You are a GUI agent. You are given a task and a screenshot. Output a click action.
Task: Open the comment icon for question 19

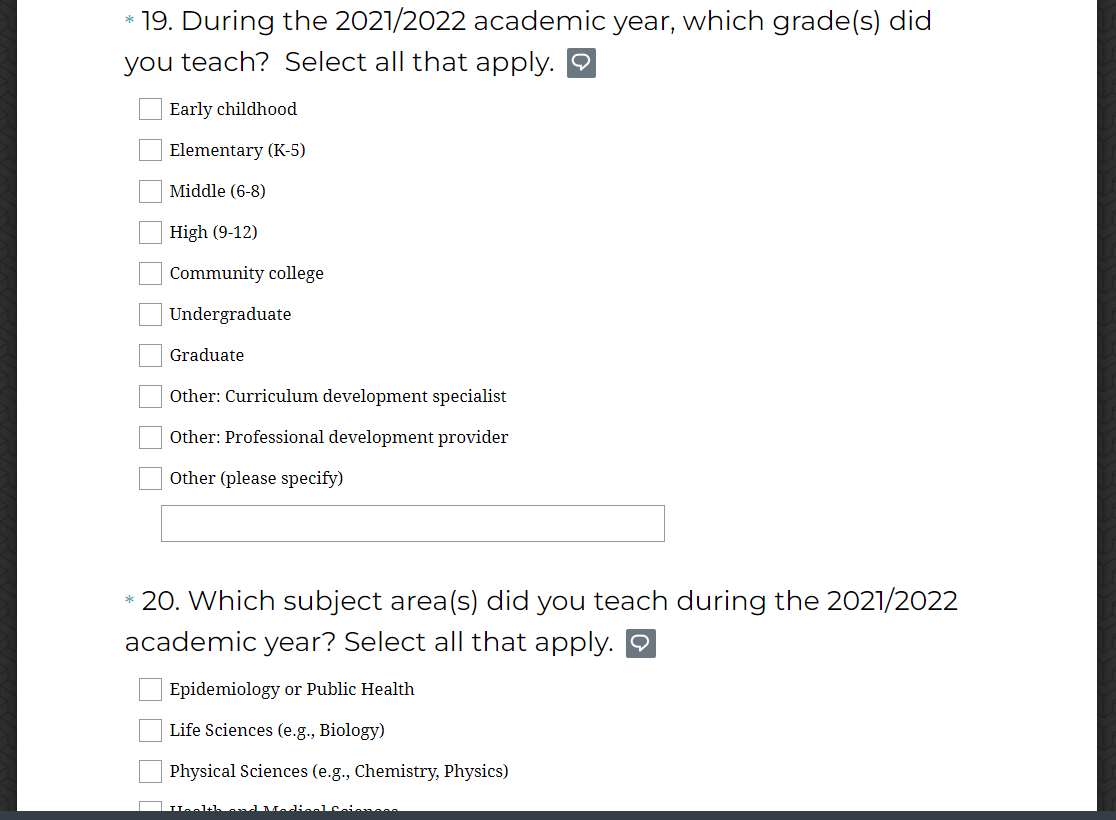581,63
